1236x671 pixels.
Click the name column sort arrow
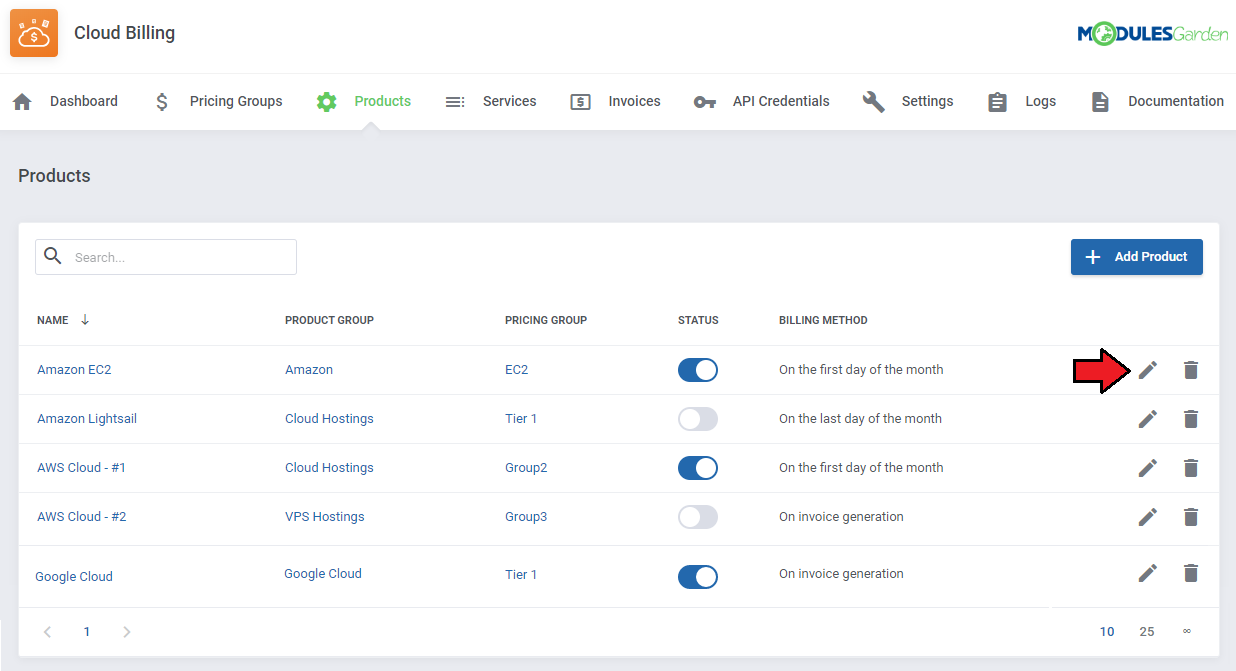[x=85, y=320]
